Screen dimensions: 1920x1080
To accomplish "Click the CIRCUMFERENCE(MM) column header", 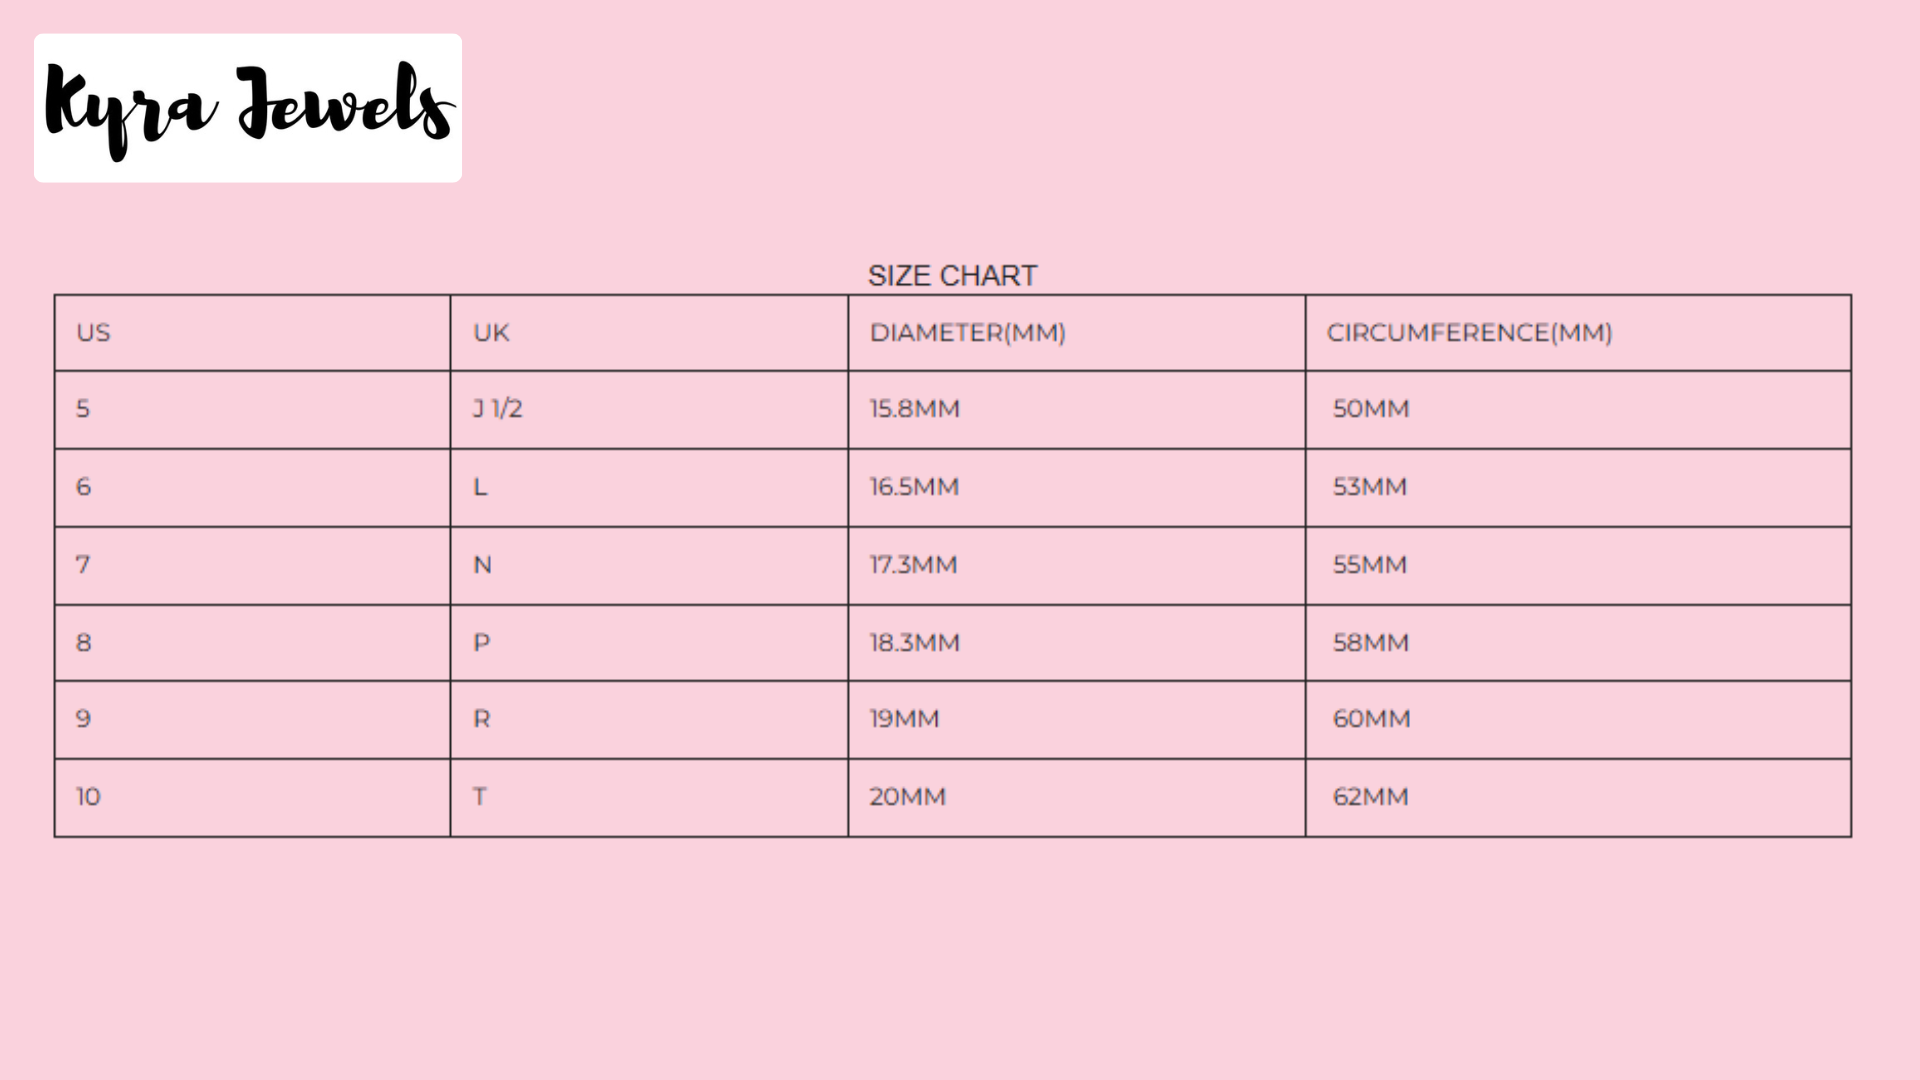I will 1469,333.
